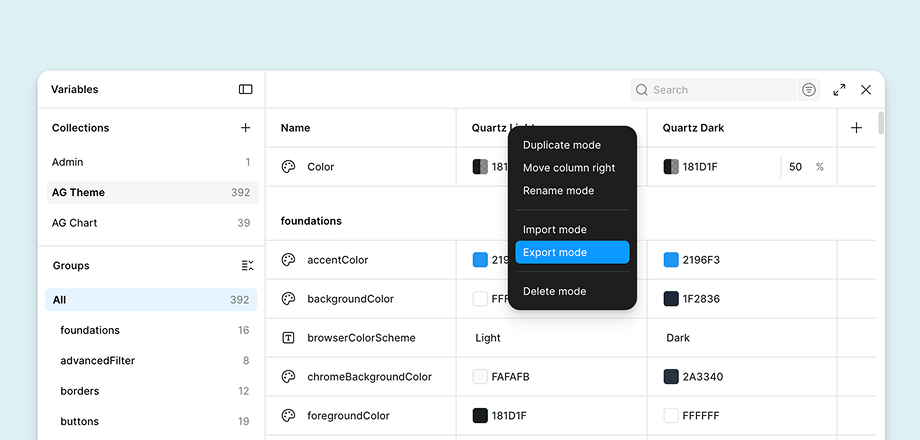Open the Quartz Dark Color row swatch

671,167
